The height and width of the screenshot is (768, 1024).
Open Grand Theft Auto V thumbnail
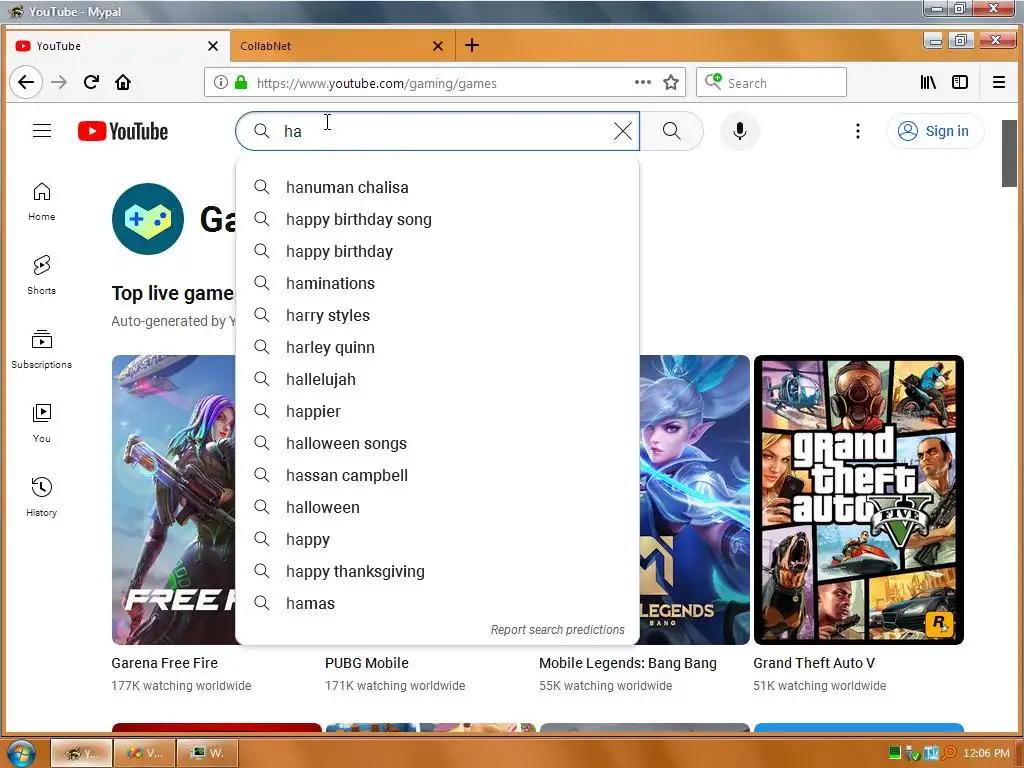(x=858, y=500)
